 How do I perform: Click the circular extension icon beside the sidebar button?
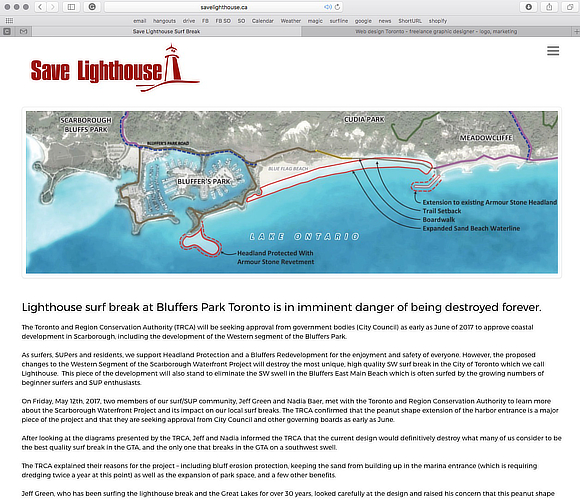click(92, 7)
